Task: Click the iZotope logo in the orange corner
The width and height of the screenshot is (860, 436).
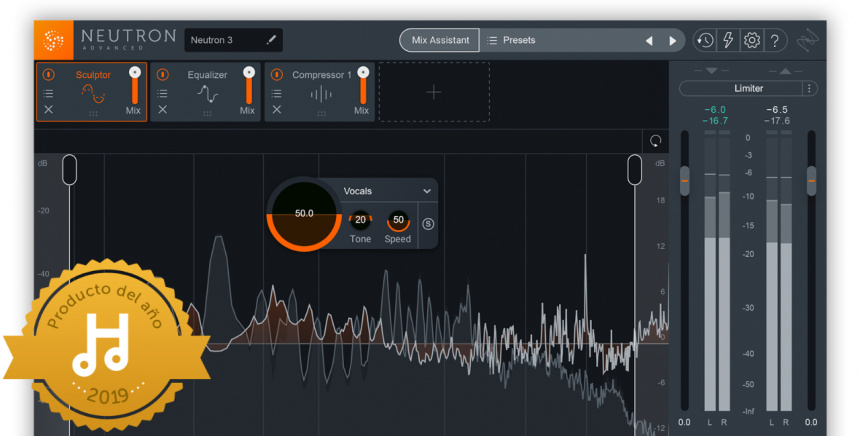Action: coord(54,40)
